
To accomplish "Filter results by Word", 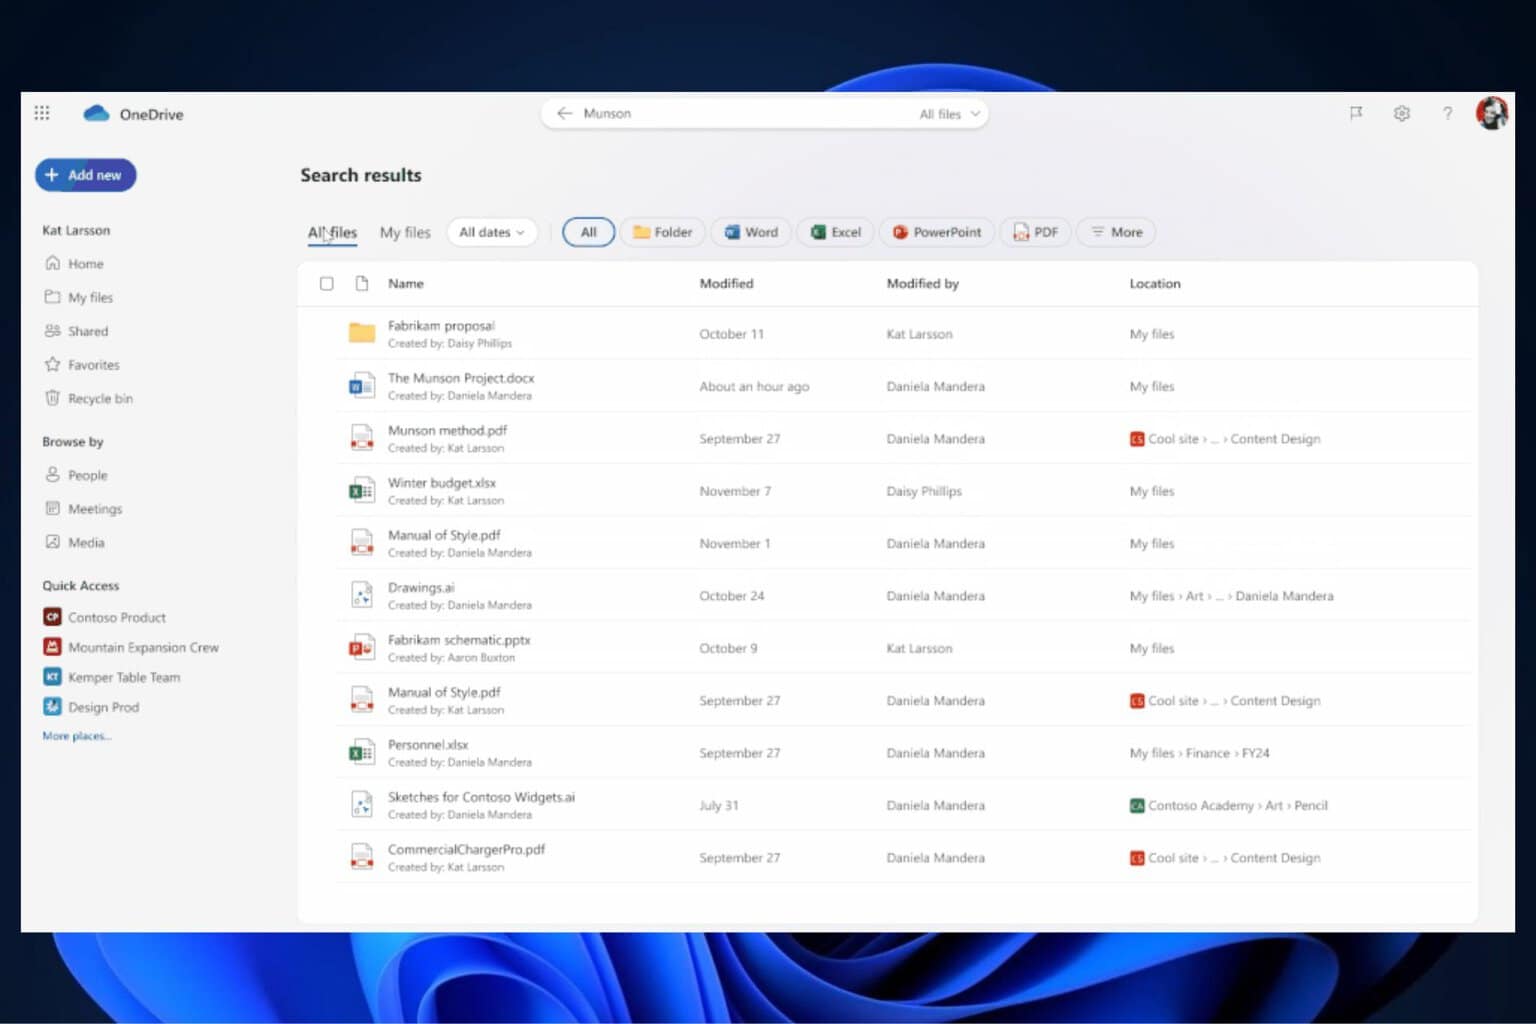I will [751, 232].
